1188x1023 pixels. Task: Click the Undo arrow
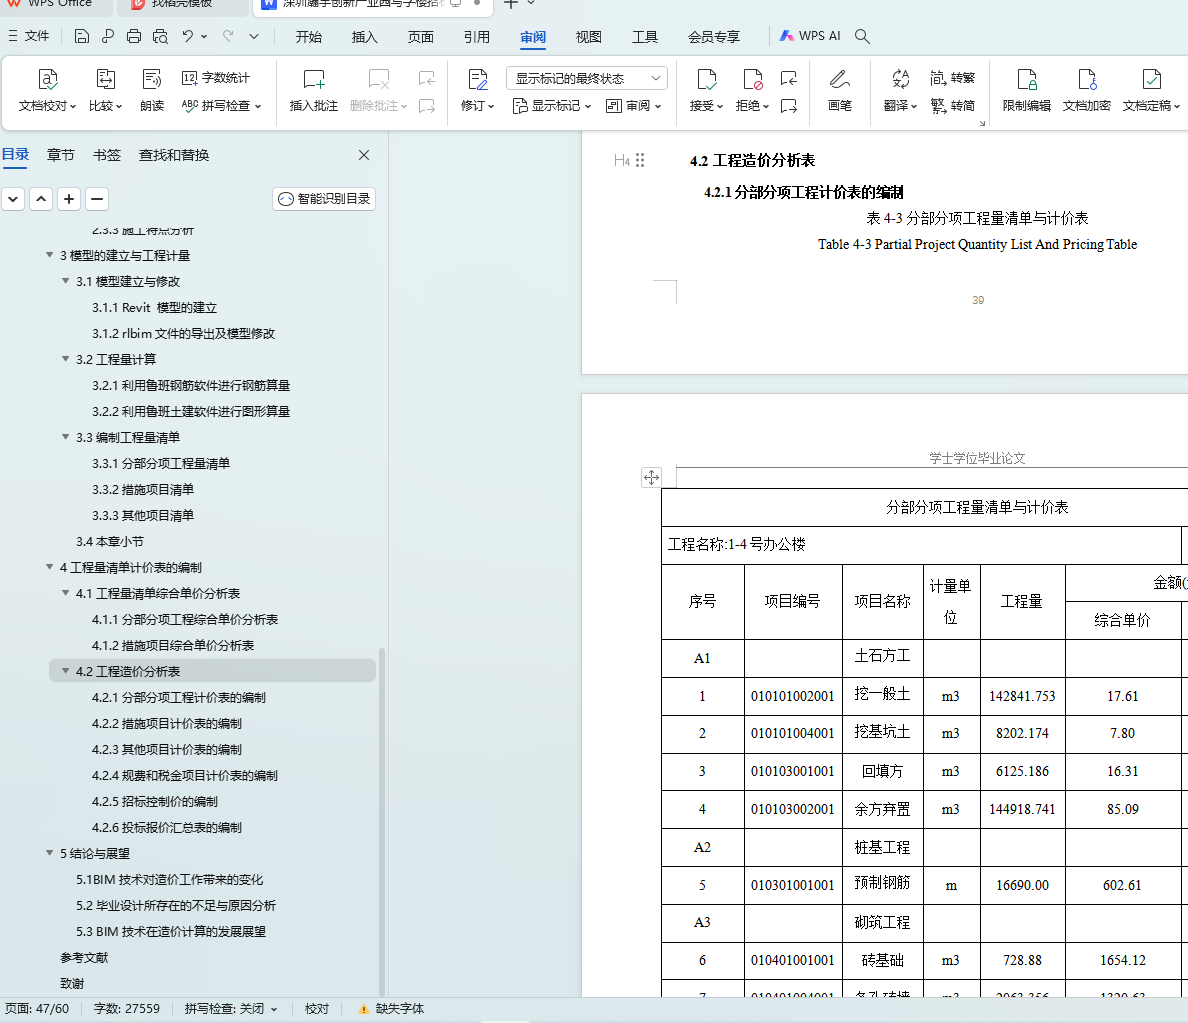pyautogui.click(x=187, y=36)
